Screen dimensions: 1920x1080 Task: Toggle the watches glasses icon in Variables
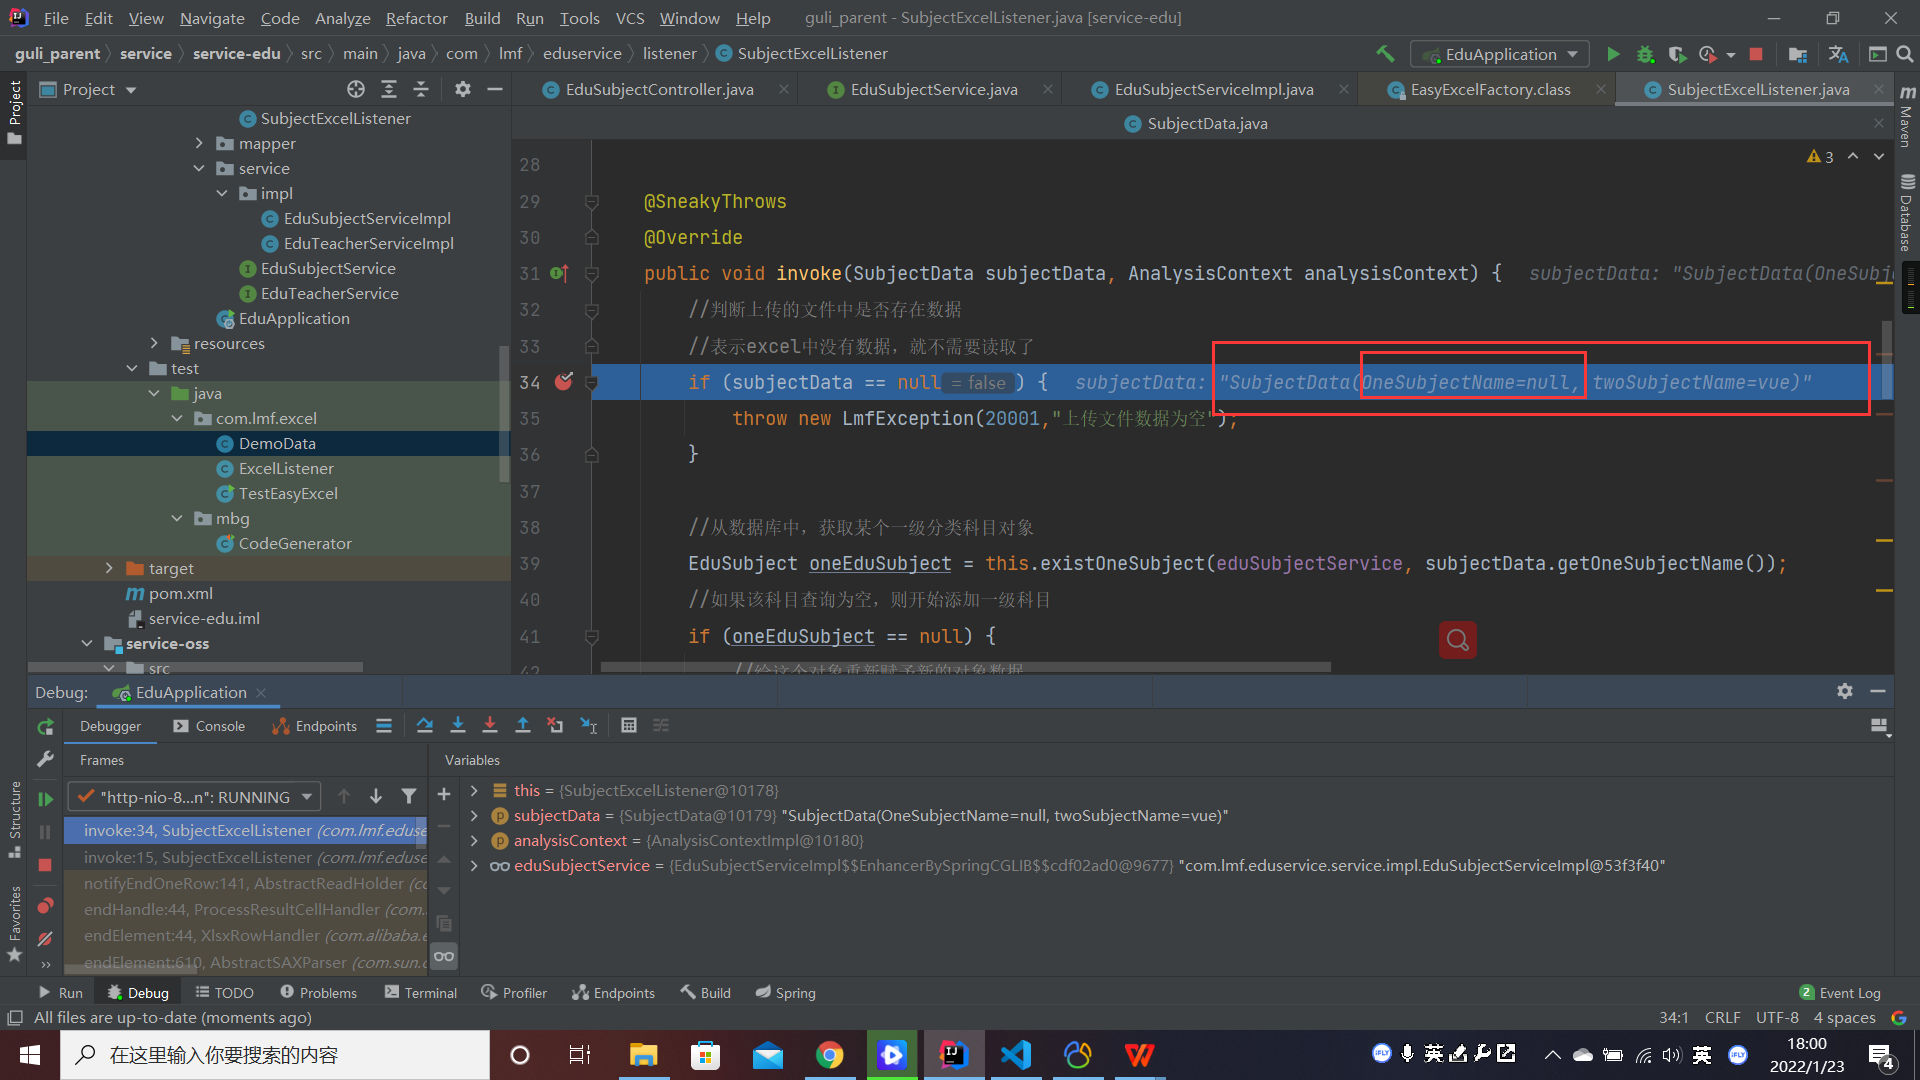pos(444,956)
